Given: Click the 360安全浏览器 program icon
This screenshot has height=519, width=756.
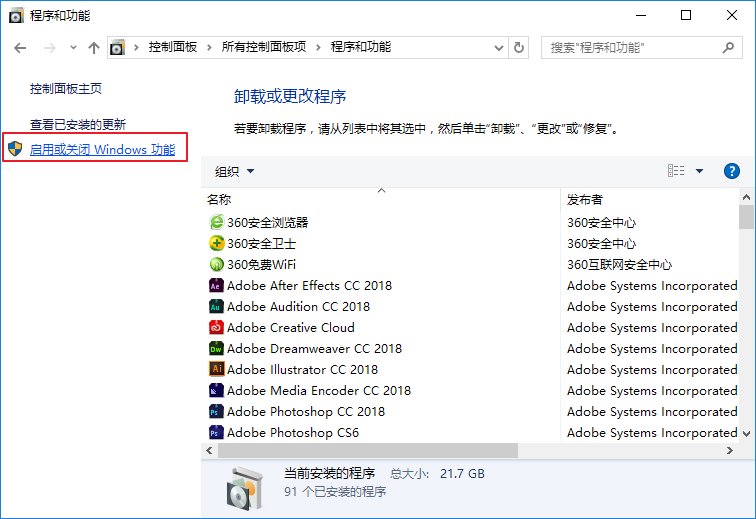Looking at the screenshot, I should pos(216,222).
